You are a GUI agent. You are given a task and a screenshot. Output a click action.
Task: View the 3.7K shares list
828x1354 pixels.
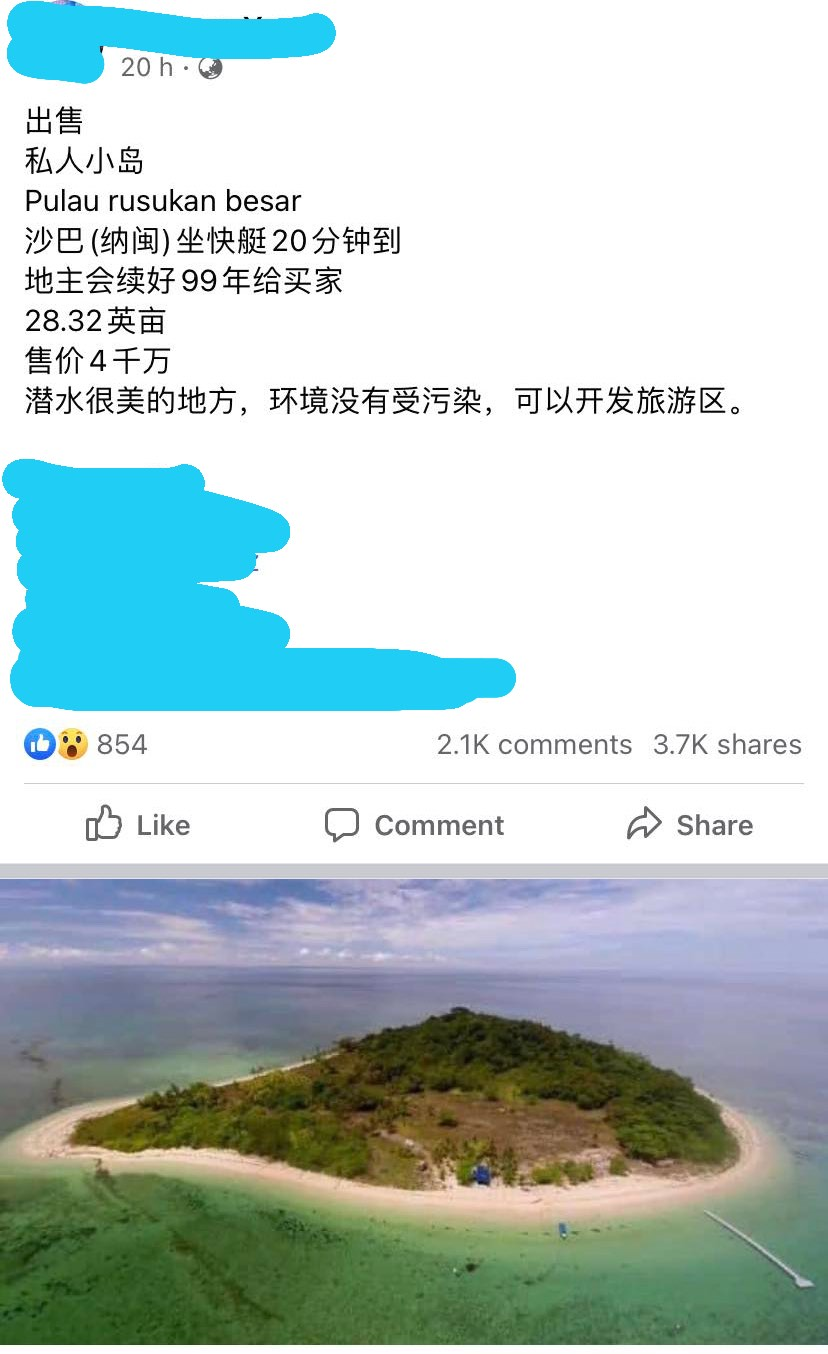pyautogui.click(x=727, y=745)
